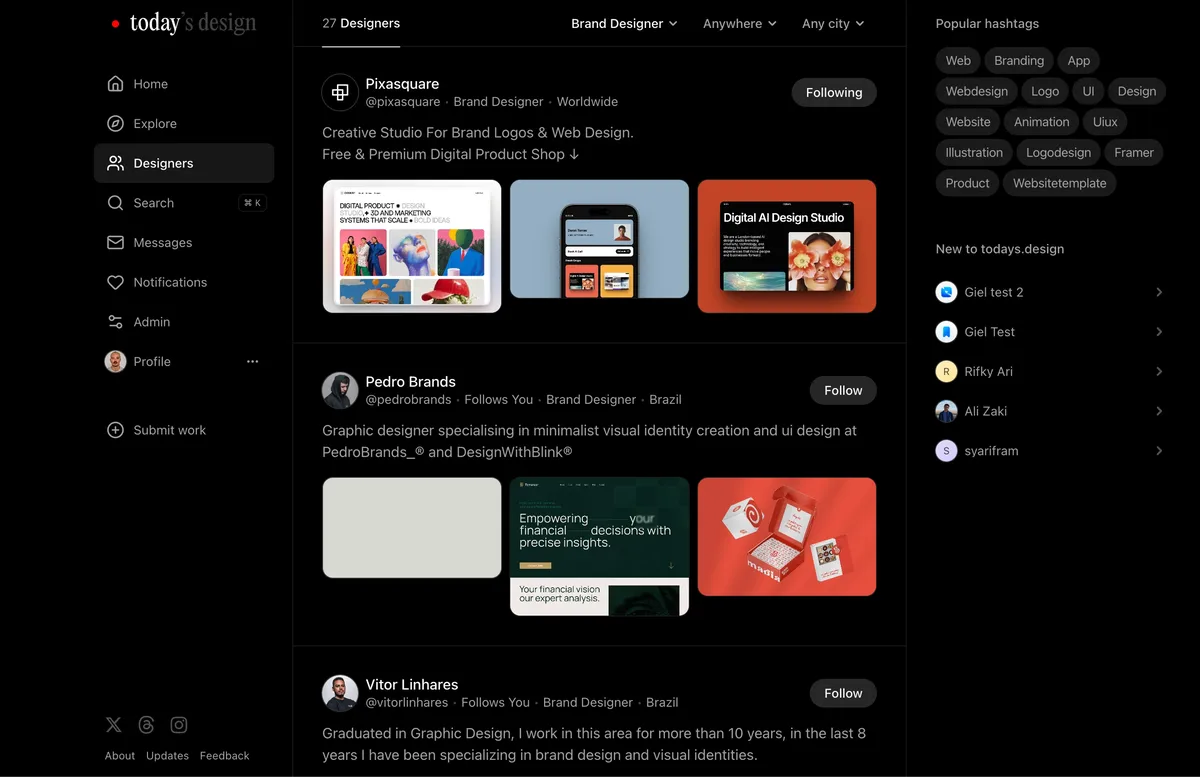Screen dimensions: 1200x777
Task: Select the Uiux hashtag
Action: click(x=1105, y=122)
